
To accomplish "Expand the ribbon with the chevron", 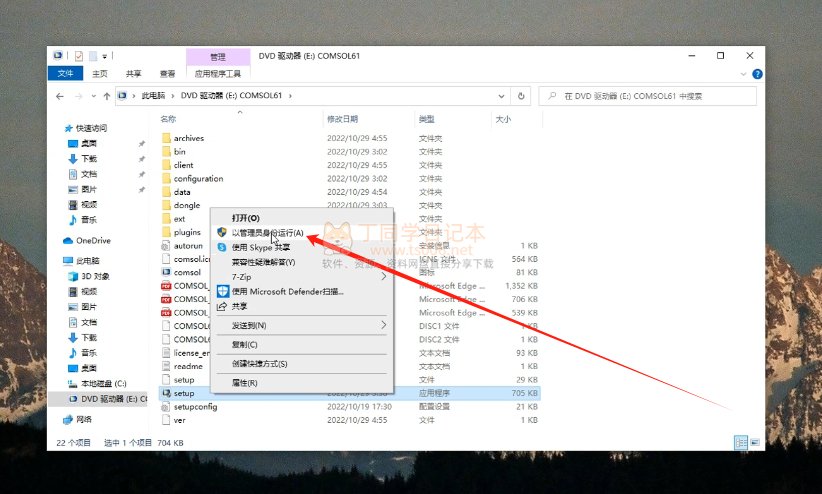I will pos(743,74).
